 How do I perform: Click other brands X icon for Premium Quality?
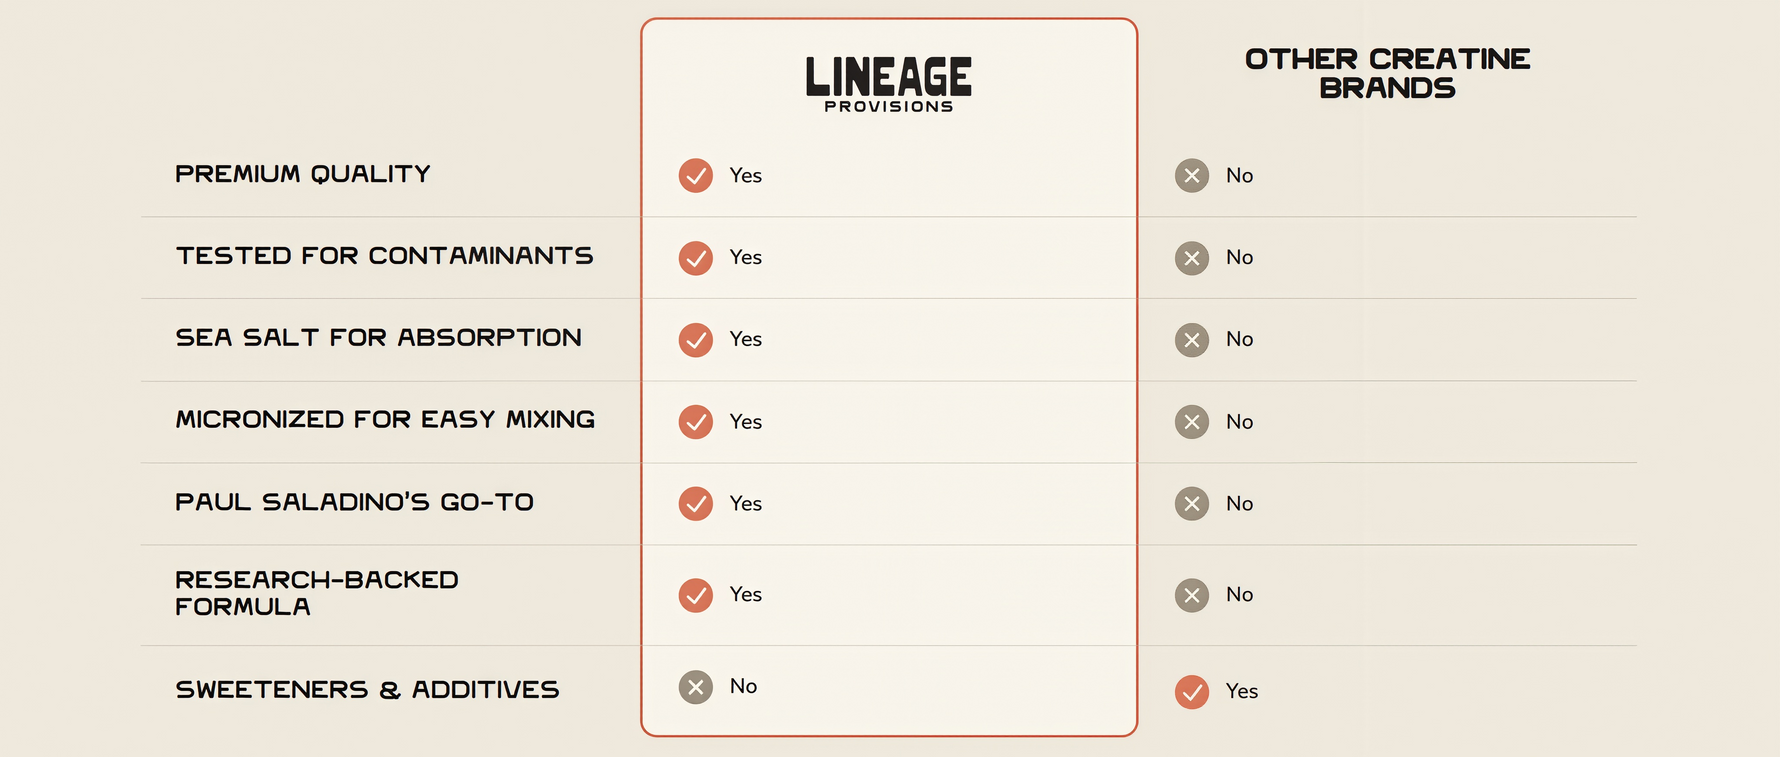coord(1192,175)
